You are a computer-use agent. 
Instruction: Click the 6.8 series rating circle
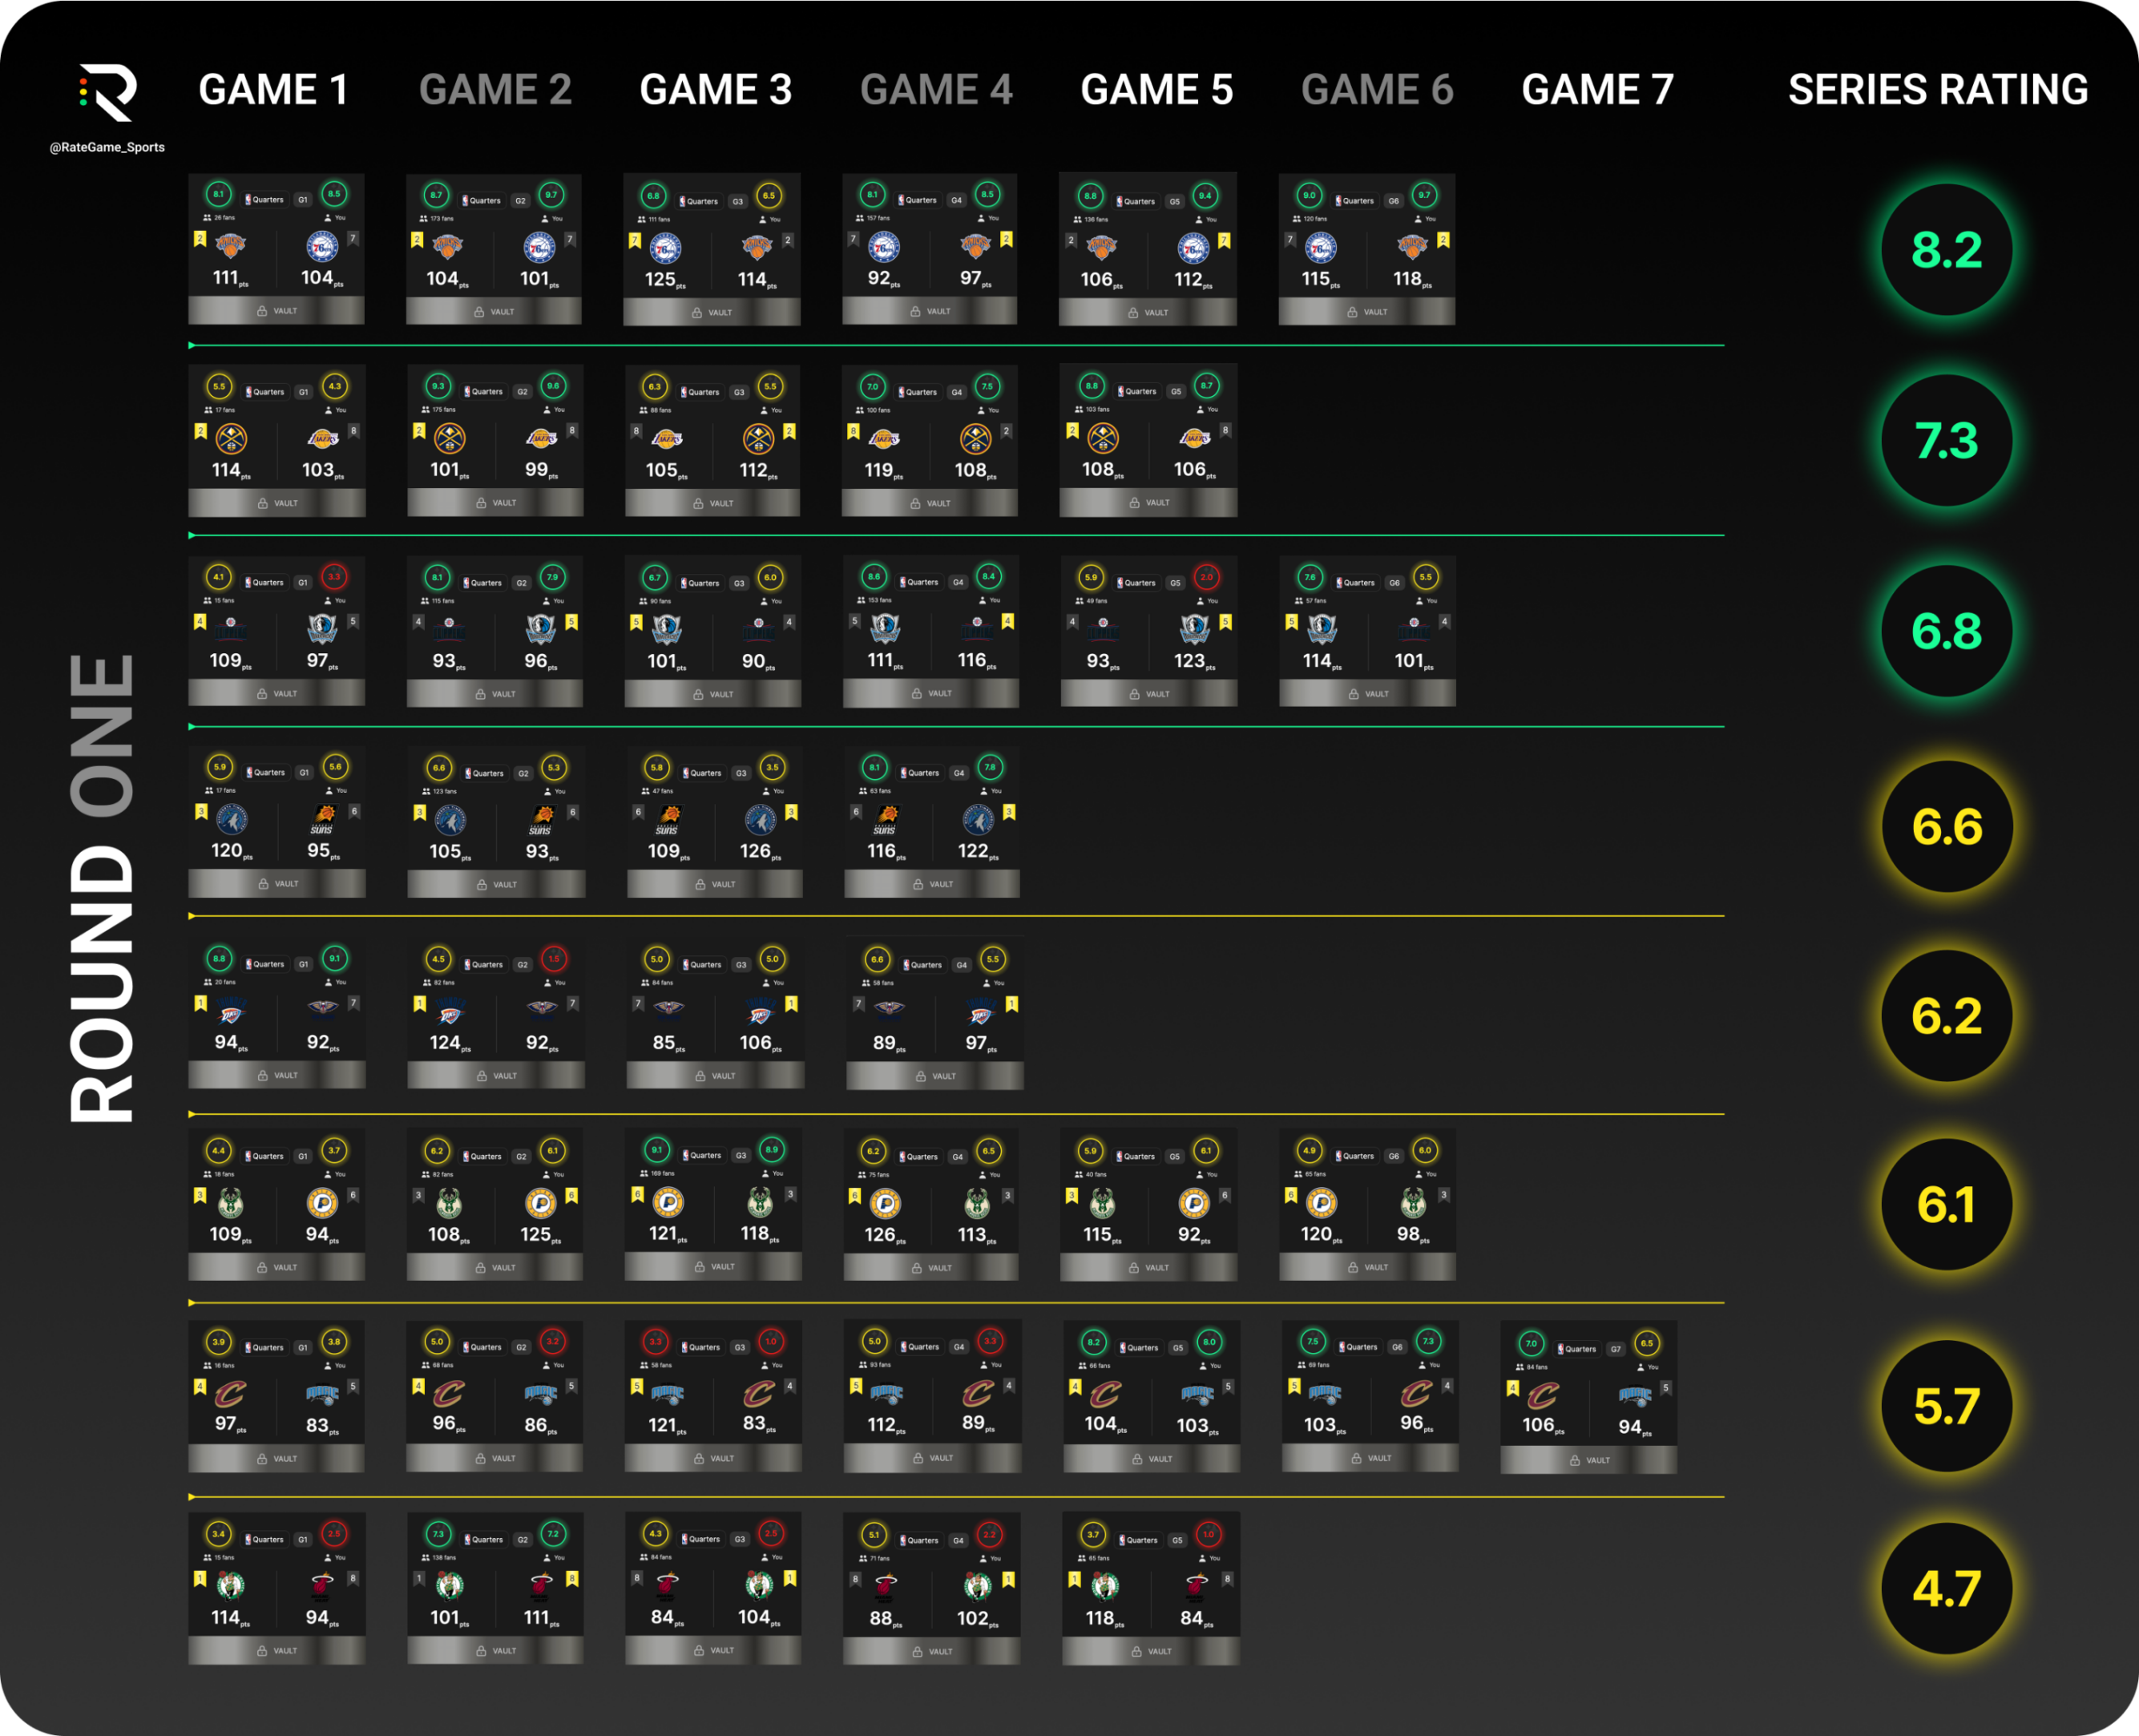(1946, 630)
